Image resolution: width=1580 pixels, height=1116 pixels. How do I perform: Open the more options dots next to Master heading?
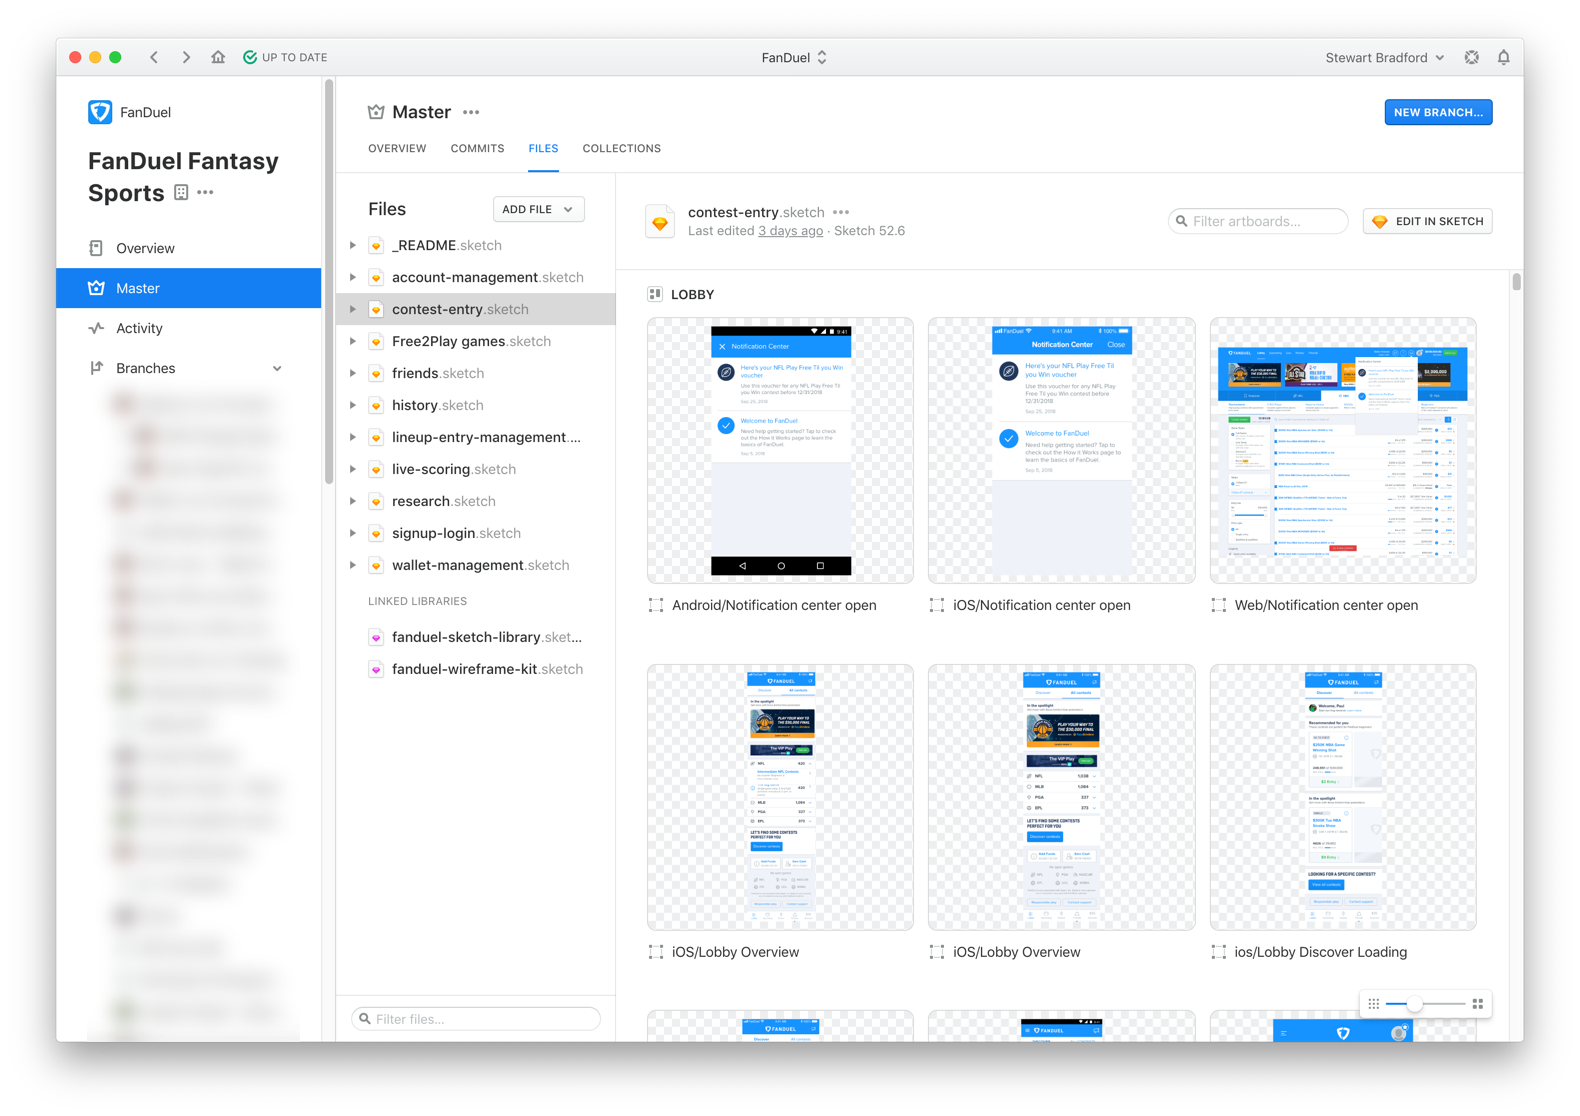(x=471, y=112)
